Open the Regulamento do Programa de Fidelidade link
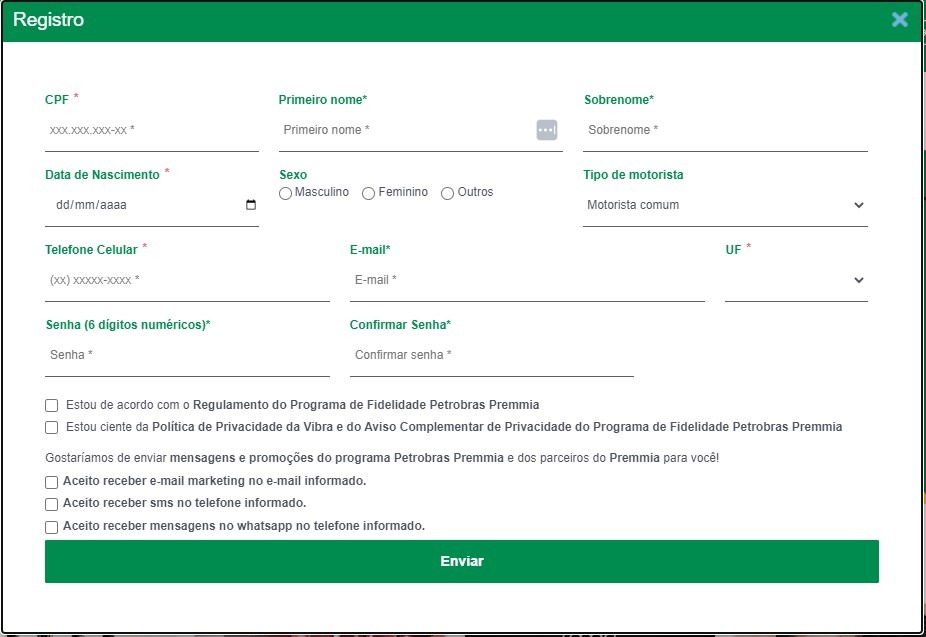 (366, 405)
